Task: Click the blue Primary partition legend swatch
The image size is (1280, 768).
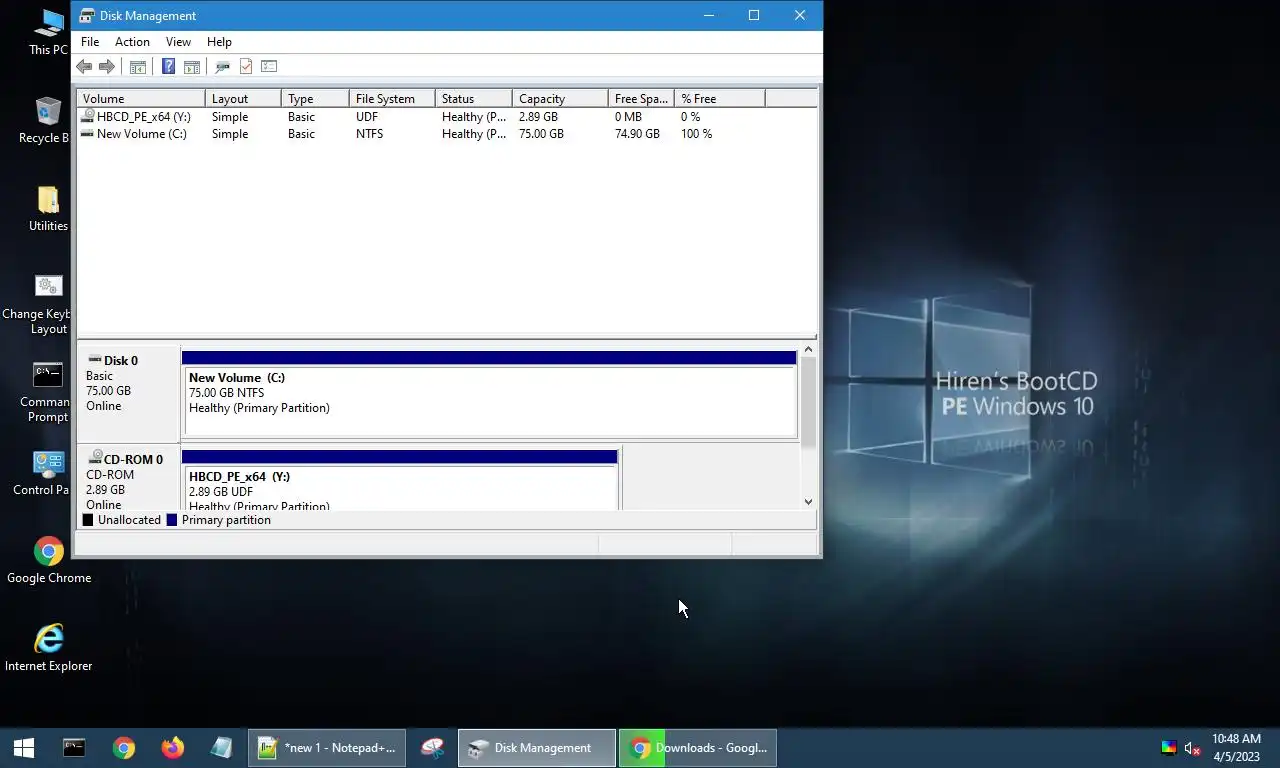Action: 172,520
